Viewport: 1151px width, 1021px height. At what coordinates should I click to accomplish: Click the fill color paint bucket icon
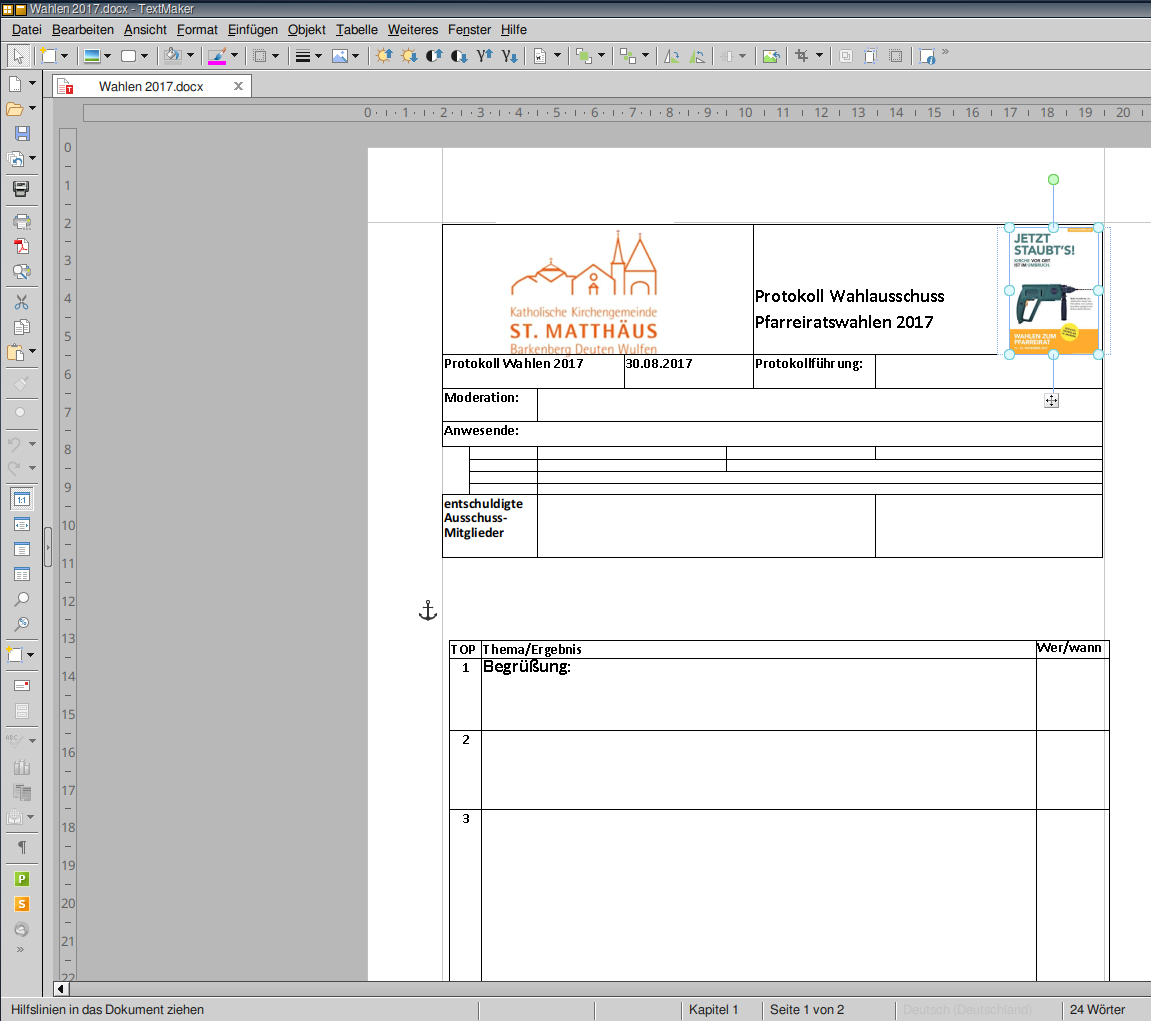pyautogui.click(x=173, y=56)
